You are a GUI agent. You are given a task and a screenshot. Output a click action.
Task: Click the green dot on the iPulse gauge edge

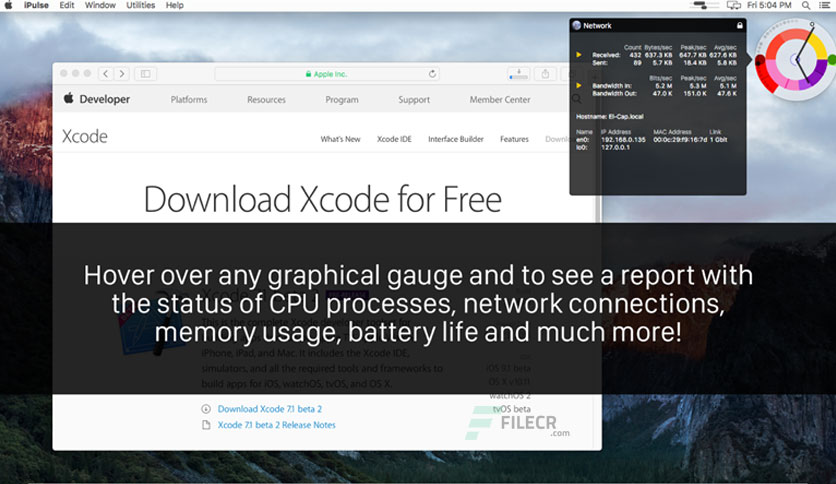pyautogui.click(x=832, y=60)
